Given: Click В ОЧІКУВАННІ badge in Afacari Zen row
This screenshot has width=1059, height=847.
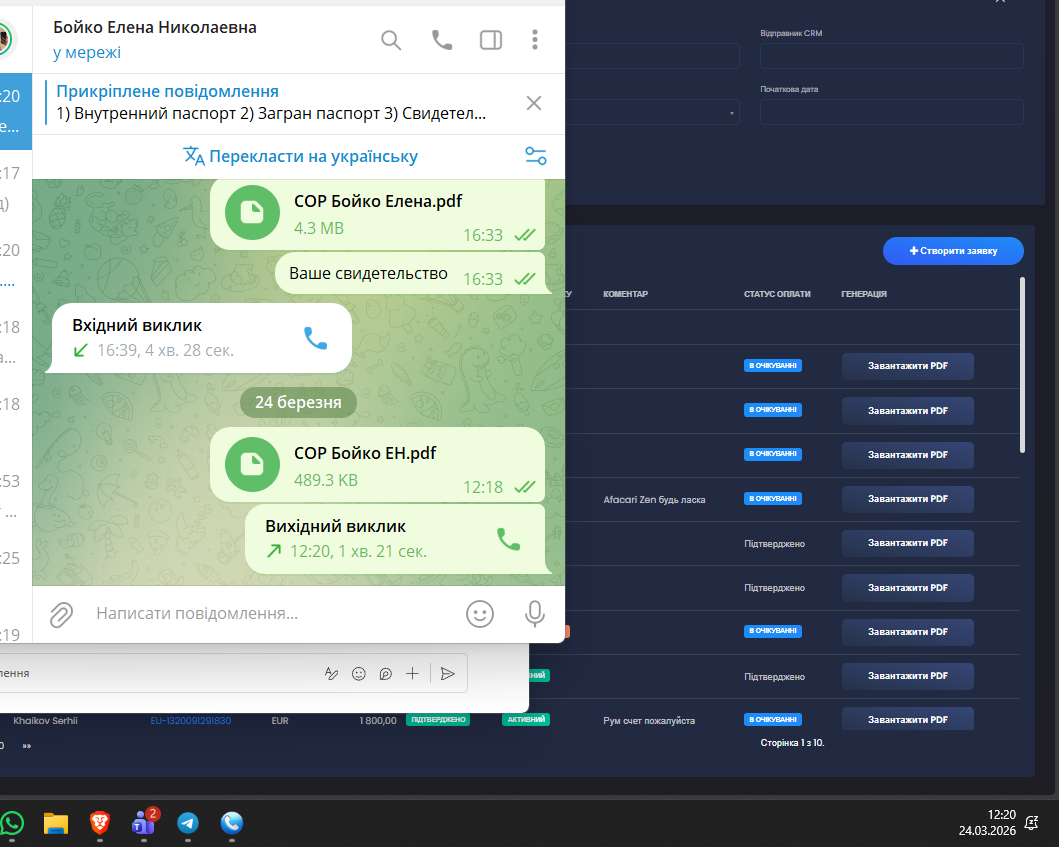Looking at the screenshot, I should [773, 498].
